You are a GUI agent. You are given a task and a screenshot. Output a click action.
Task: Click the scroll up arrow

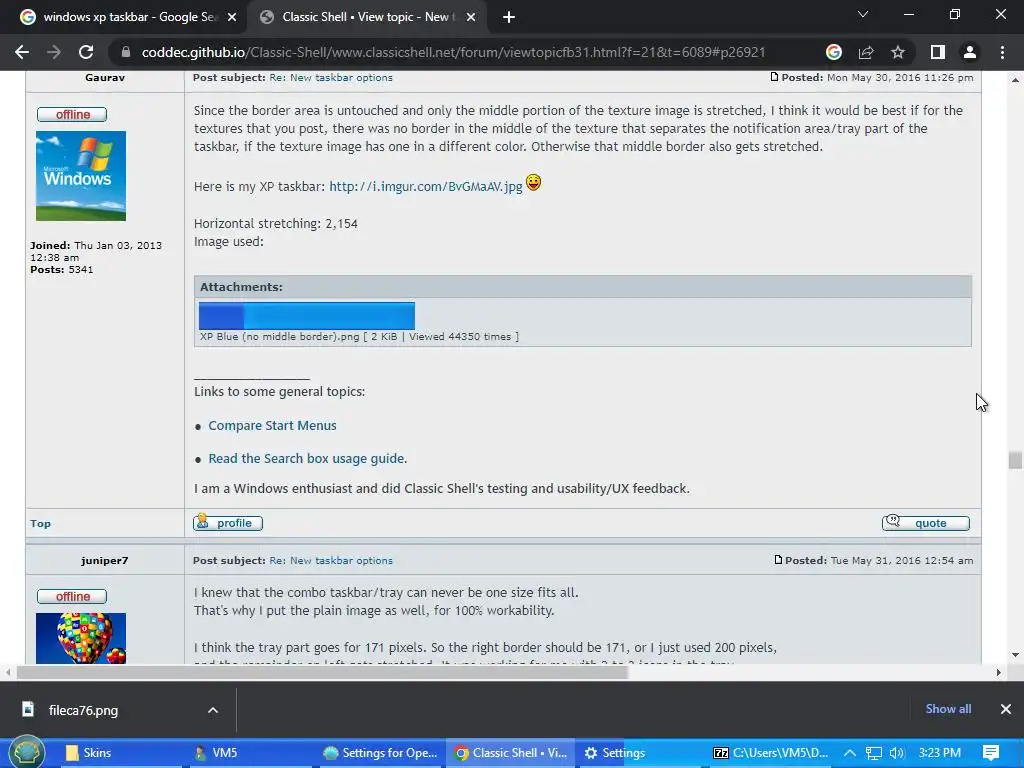pyautogui.click(x=1015, y=80)
